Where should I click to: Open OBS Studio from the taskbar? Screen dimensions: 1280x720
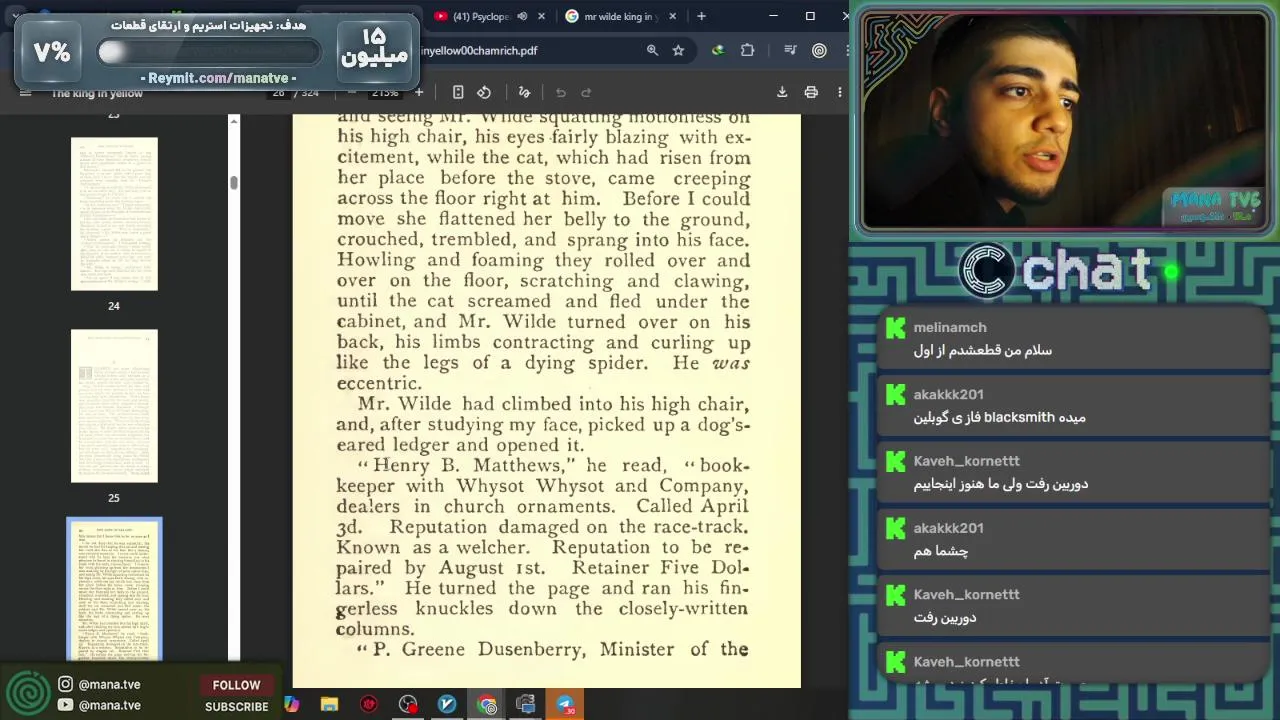(x=408, y=705)
